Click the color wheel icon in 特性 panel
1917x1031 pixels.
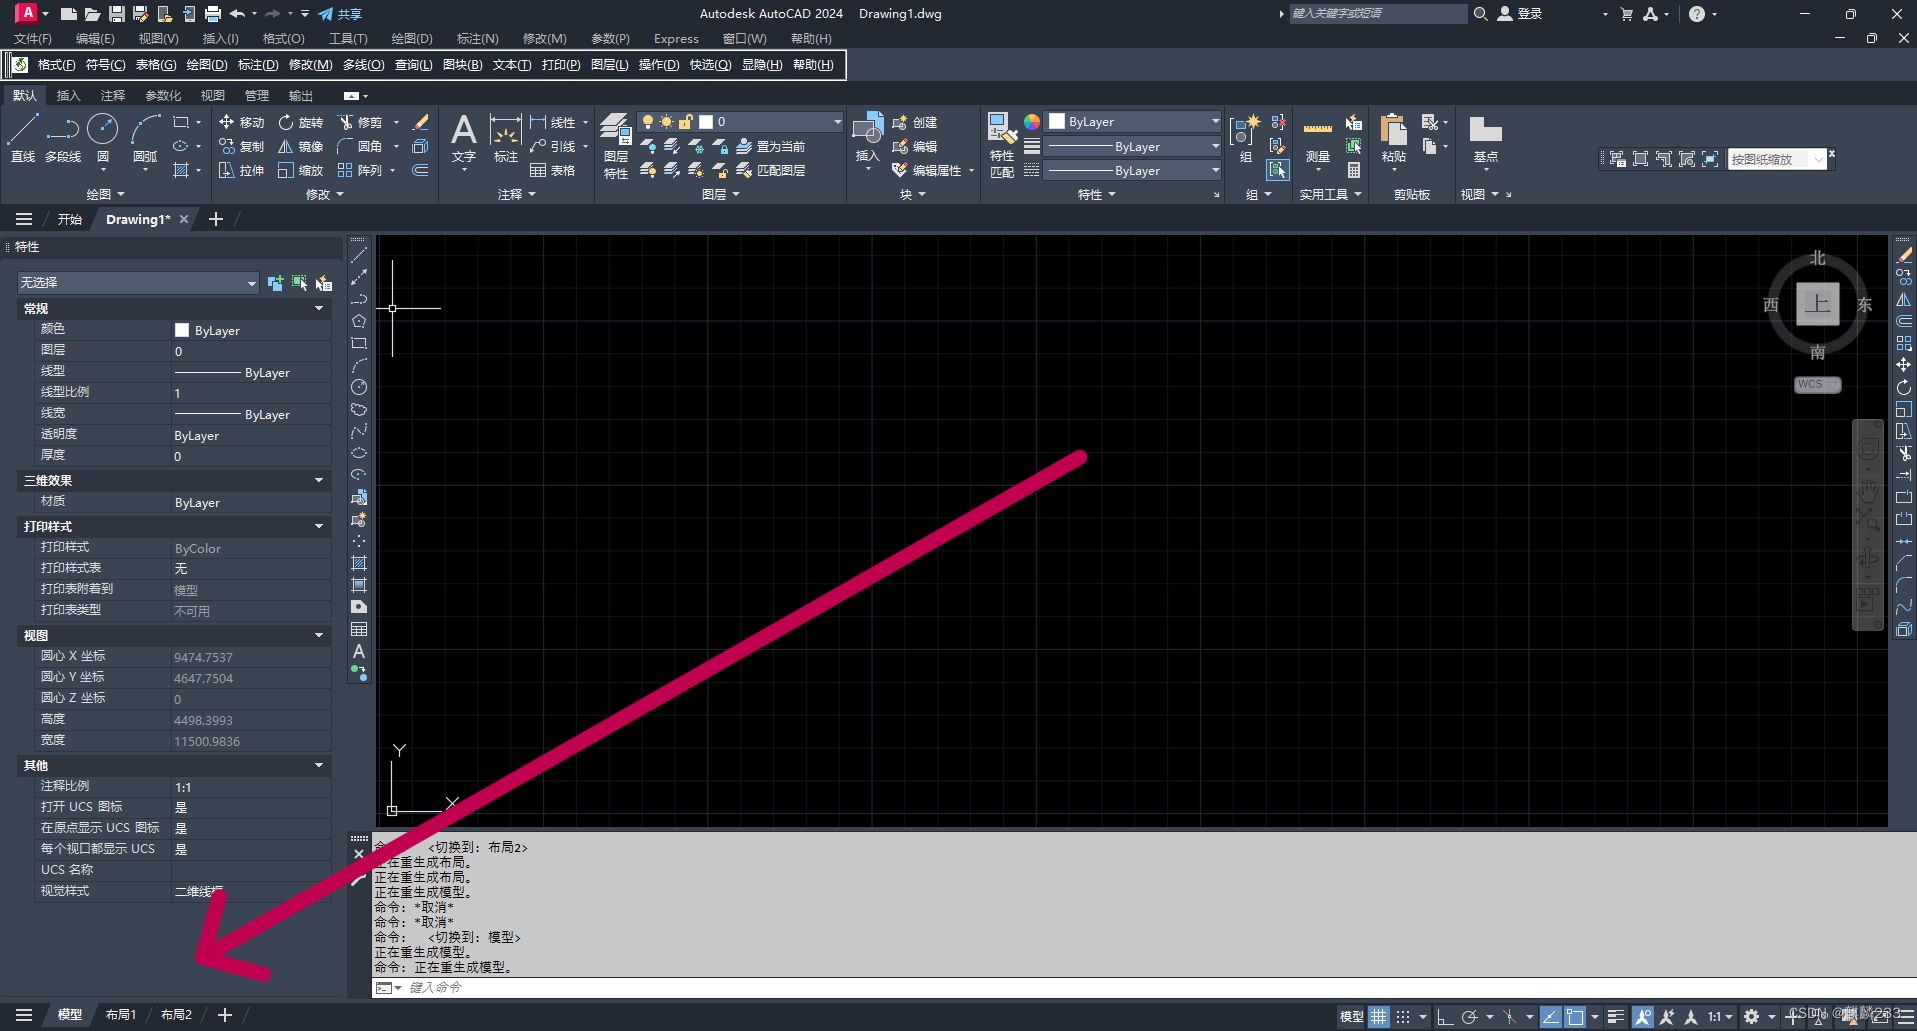pos(1032,122)
